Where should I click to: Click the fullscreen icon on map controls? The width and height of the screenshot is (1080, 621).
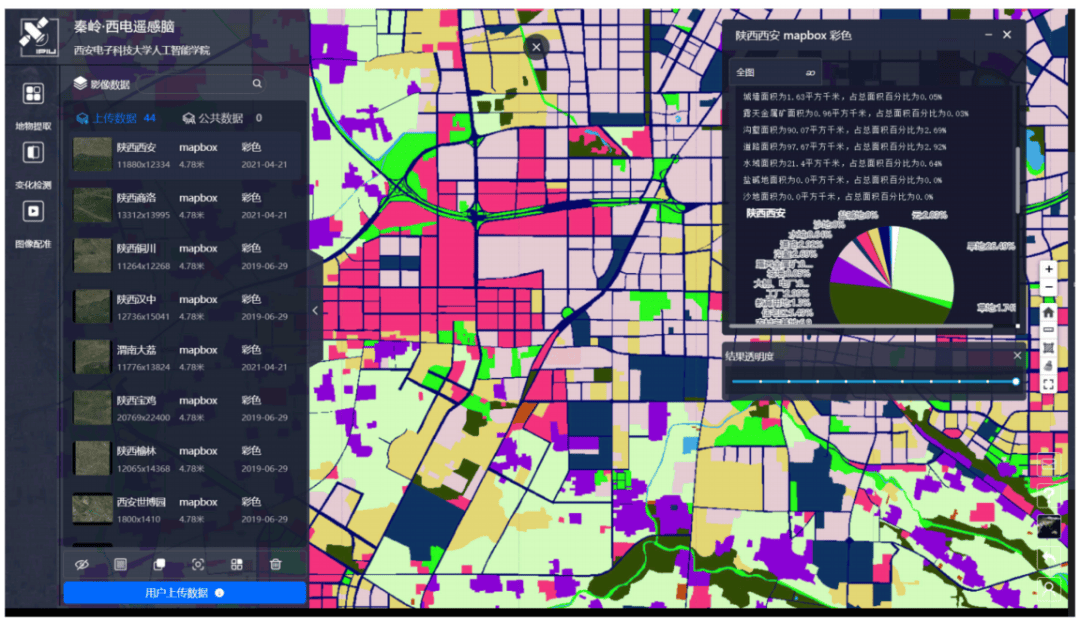coord(1048,384)
